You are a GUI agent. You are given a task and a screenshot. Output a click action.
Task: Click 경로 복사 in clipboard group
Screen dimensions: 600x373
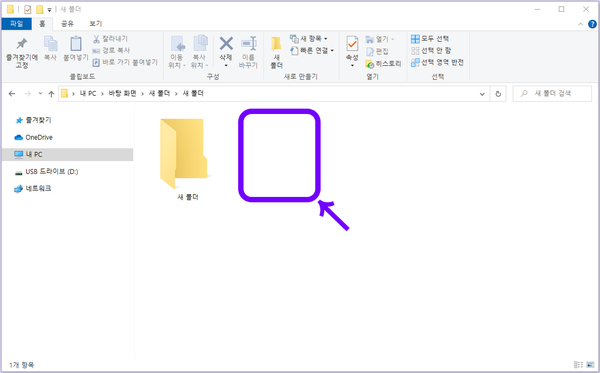tap(111, 50)
